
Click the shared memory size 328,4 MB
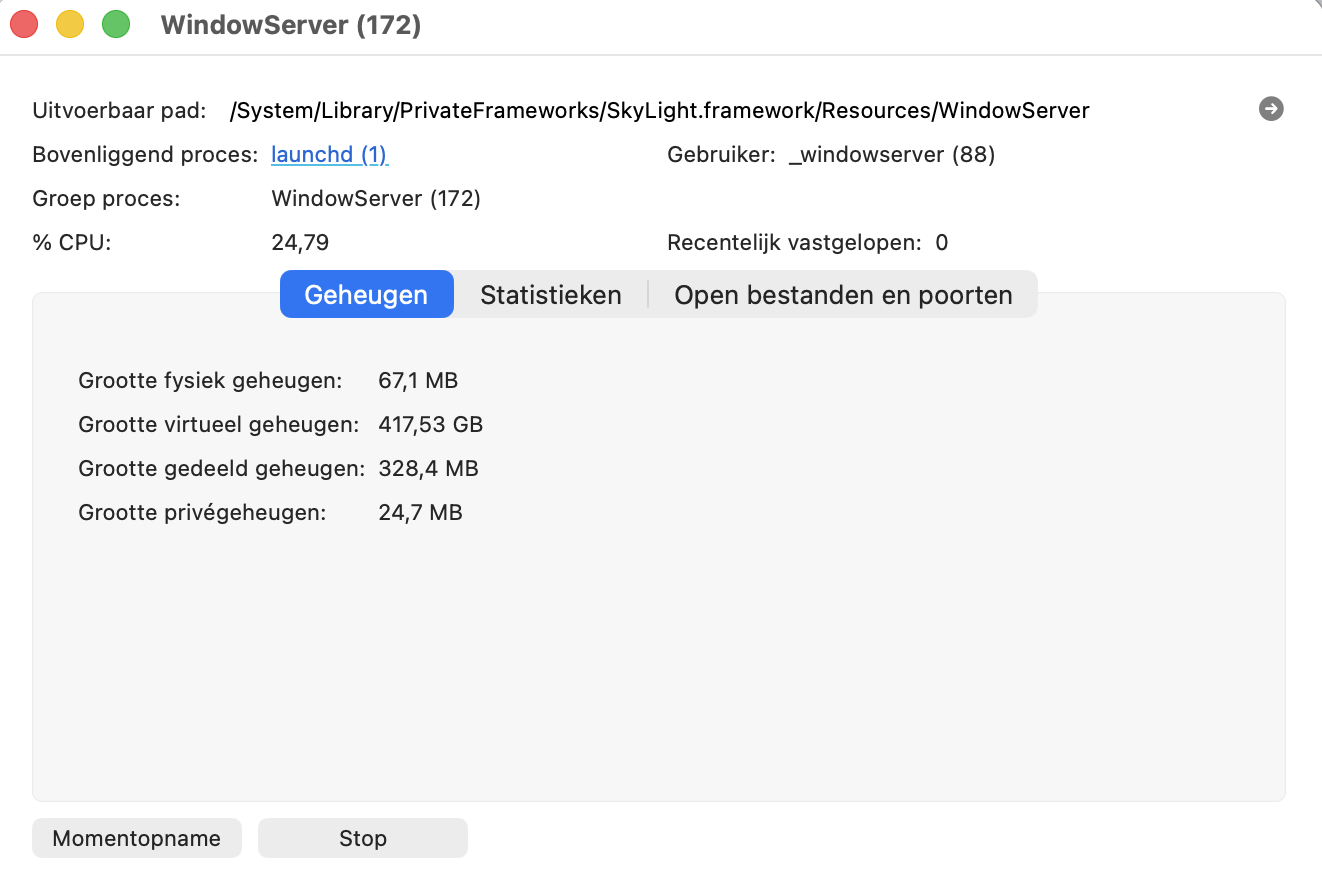click(428, 468)
